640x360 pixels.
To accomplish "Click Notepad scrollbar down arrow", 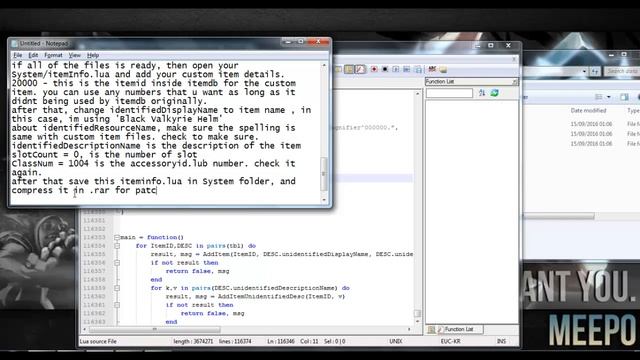I will coord(324,200).
